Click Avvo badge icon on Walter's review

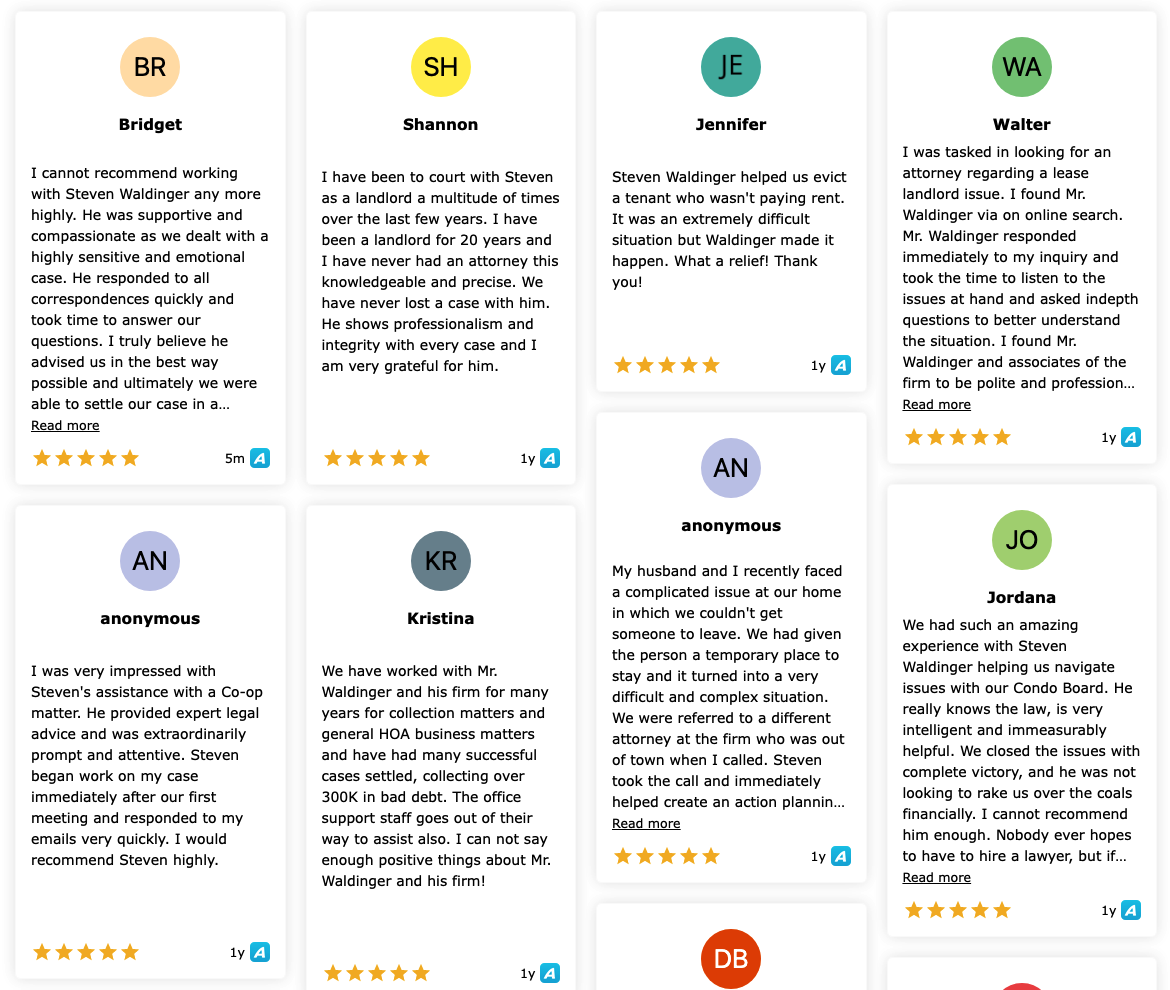[1131, 437]
